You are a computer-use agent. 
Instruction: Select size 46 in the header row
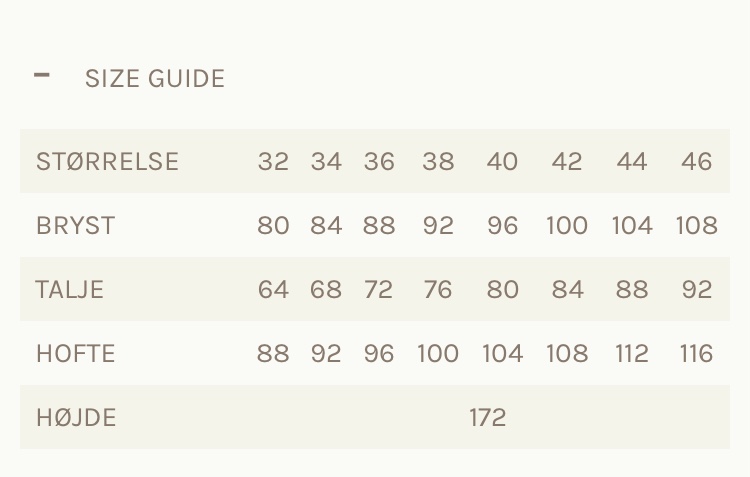coord(696,161)
